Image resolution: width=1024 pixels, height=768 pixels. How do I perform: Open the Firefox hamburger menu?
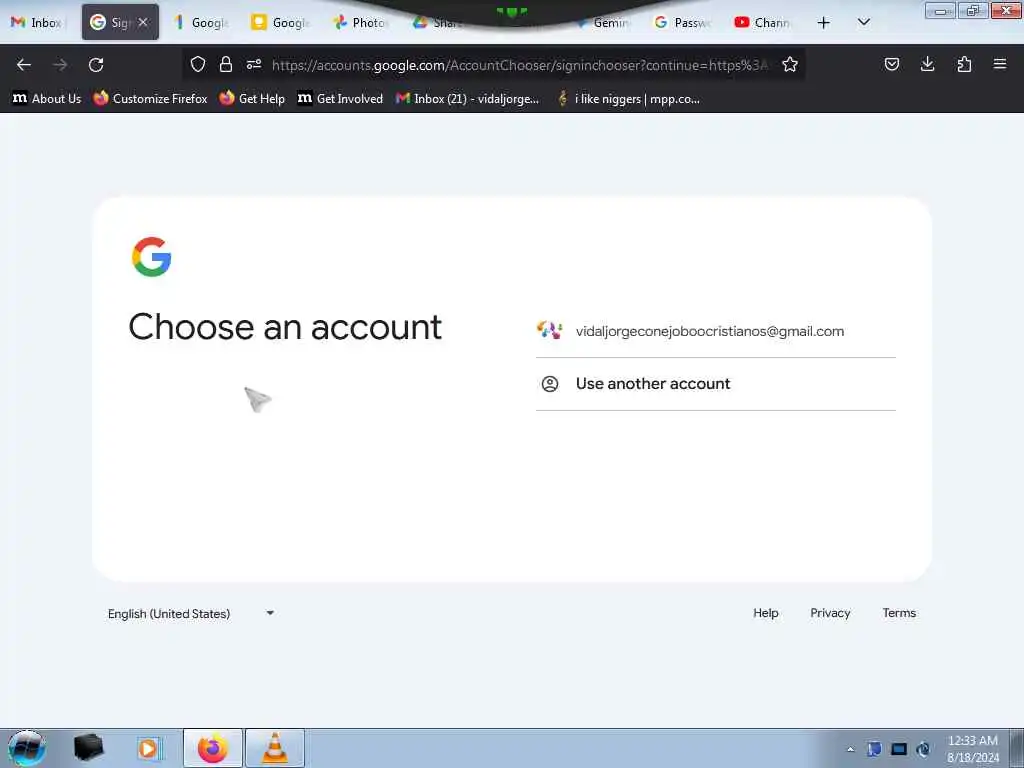click(1000, 64)
